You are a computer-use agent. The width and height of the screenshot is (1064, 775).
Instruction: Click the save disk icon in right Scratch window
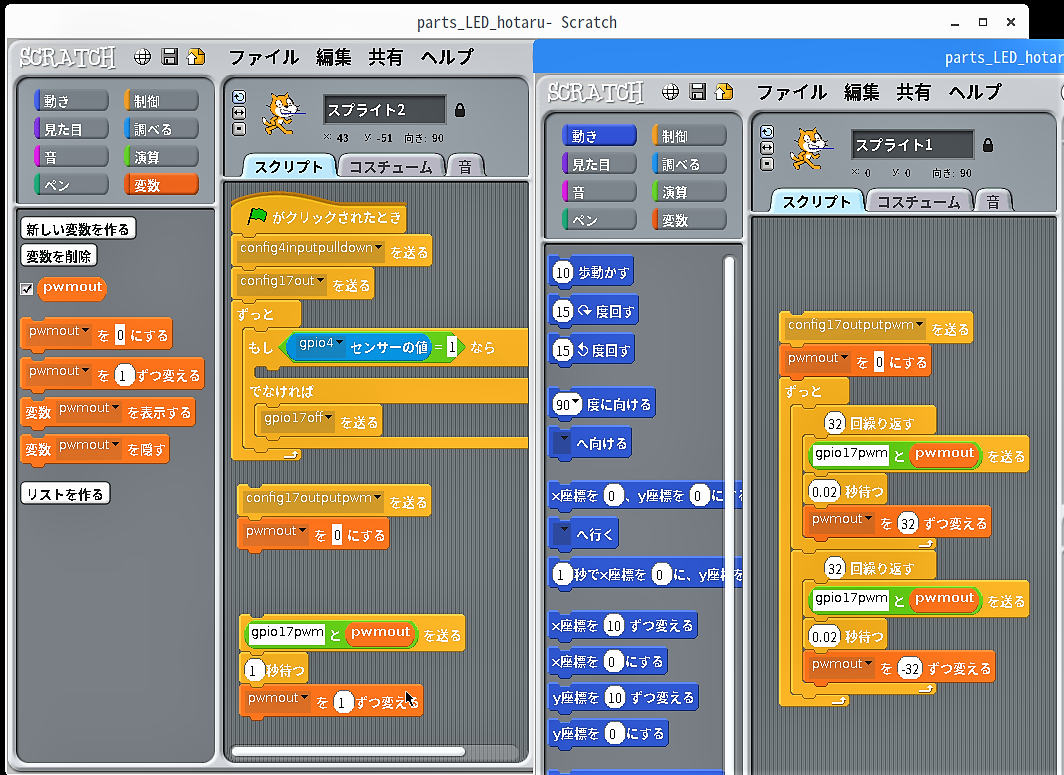698,92
